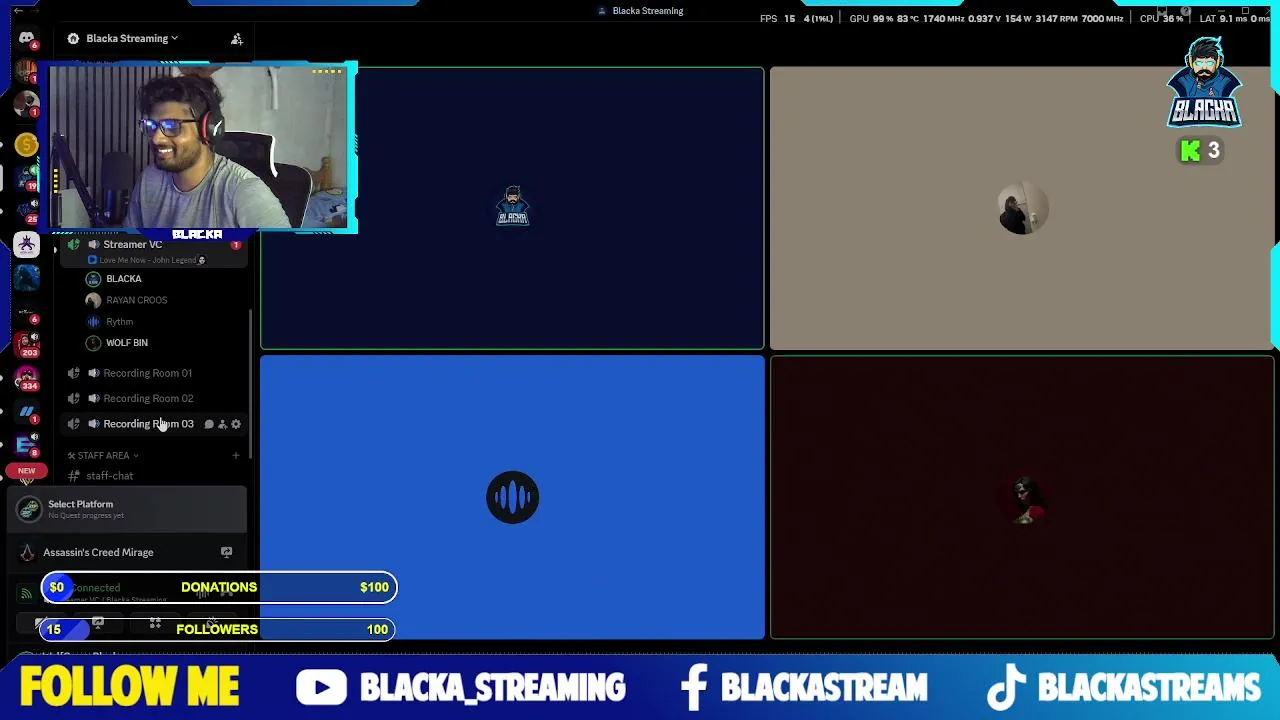Image resolution: width=1280 pixels, height=720 pixels.
Task: Select the Blacka avatar video tile
Action: [x=512, y=208]
